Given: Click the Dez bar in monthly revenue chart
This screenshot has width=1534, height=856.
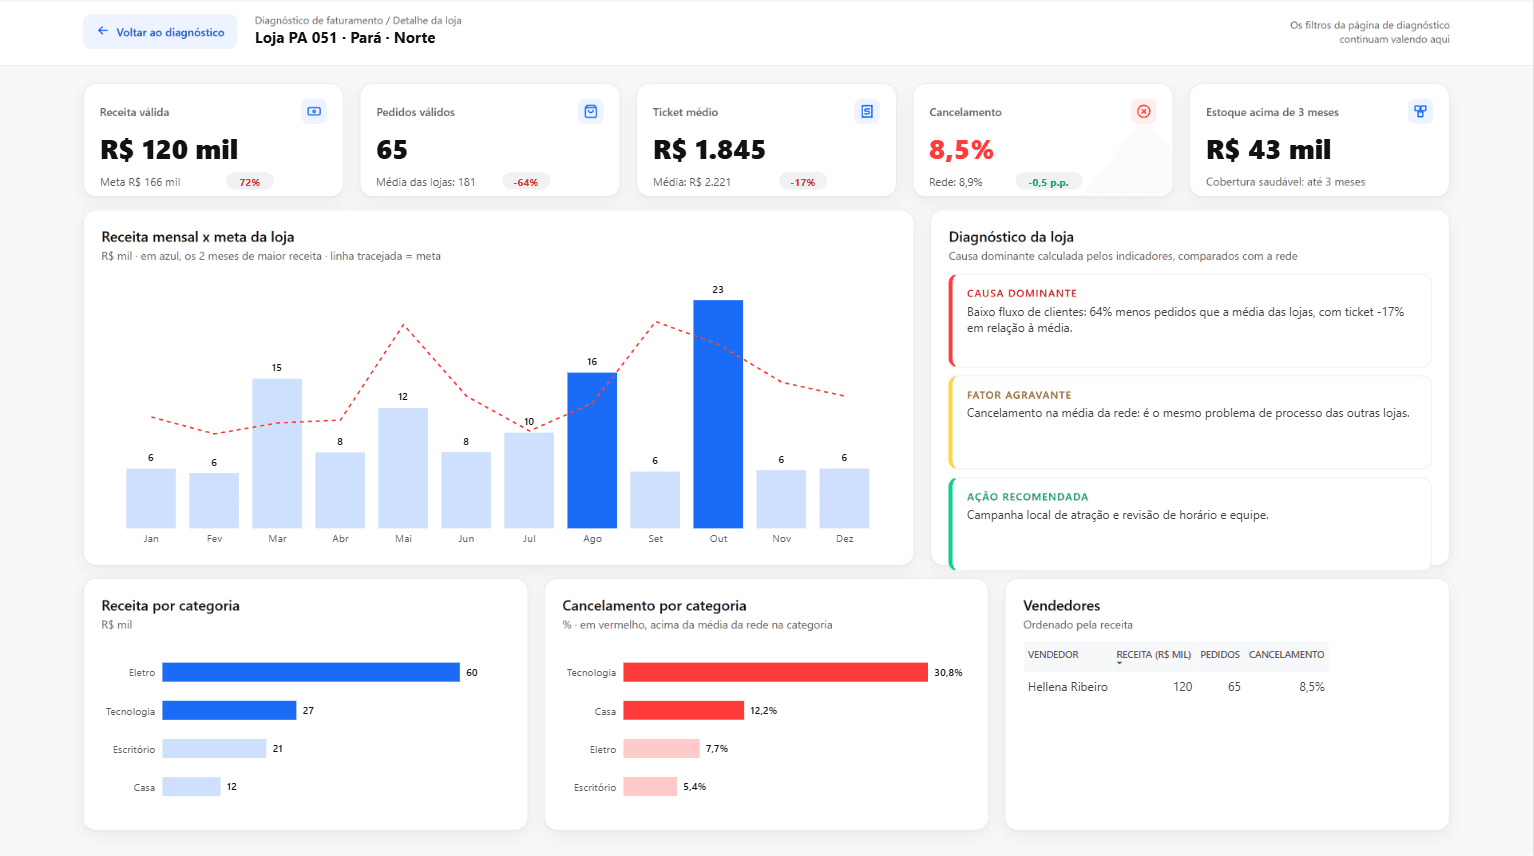Looking at the screenshot, I should pyautogui.click(x=844, y=498).
